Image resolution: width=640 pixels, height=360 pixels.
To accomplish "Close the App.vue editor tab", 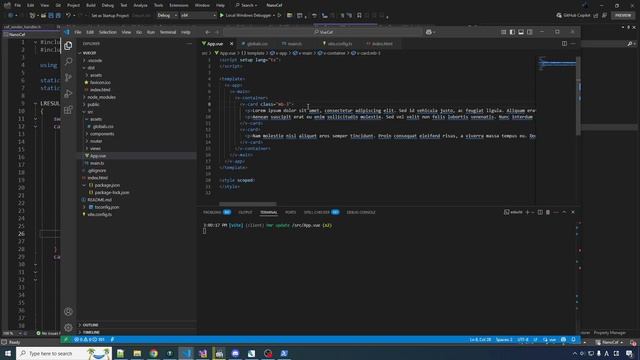I will pyautogui.click(x=231, y=44).
